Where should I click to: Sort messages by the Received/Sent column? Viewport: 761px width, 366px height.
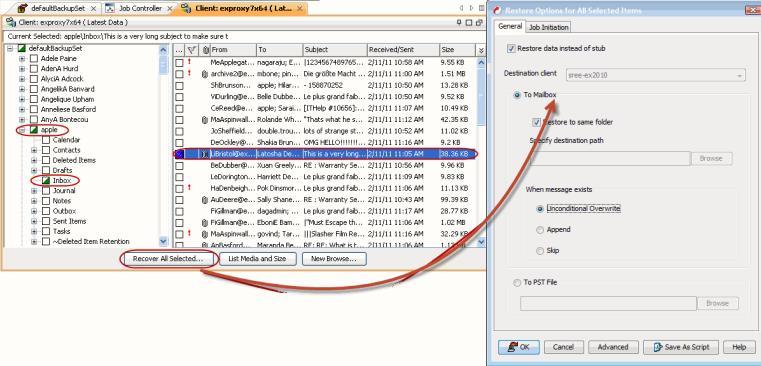[403, 50]
